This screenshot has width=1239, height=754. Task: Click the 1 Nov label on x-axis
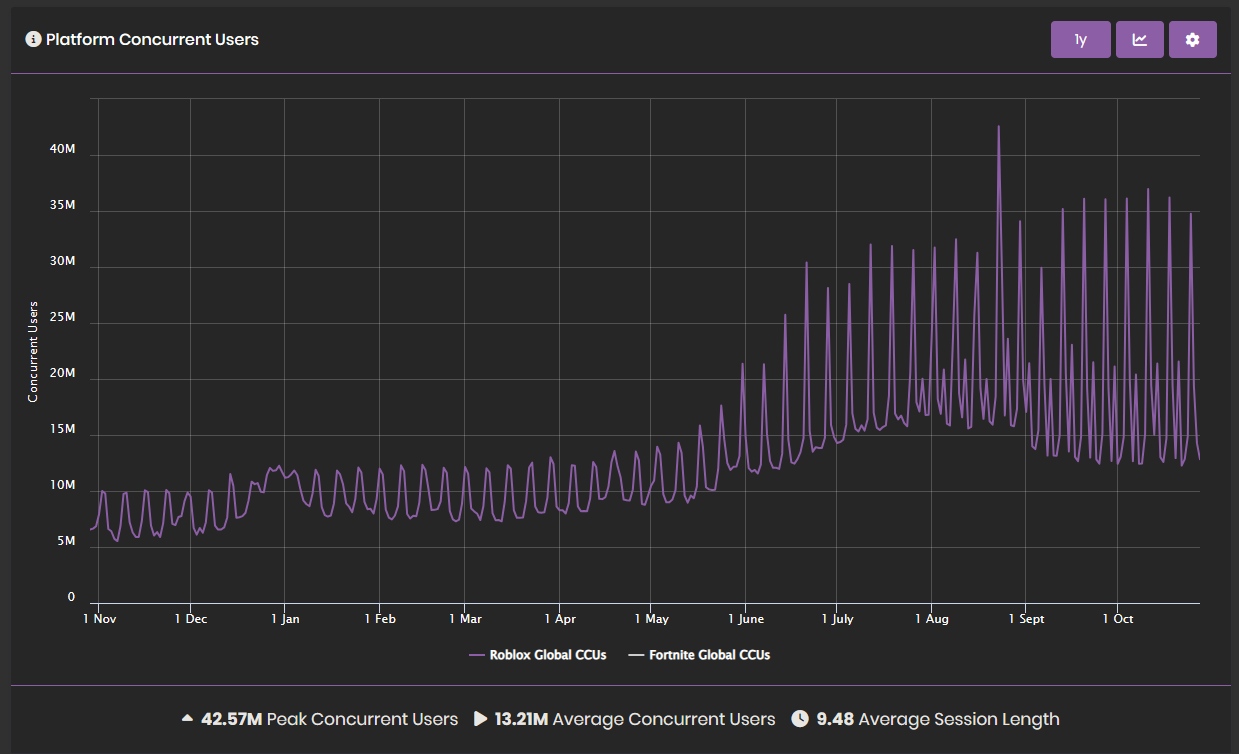click(99, 619)
